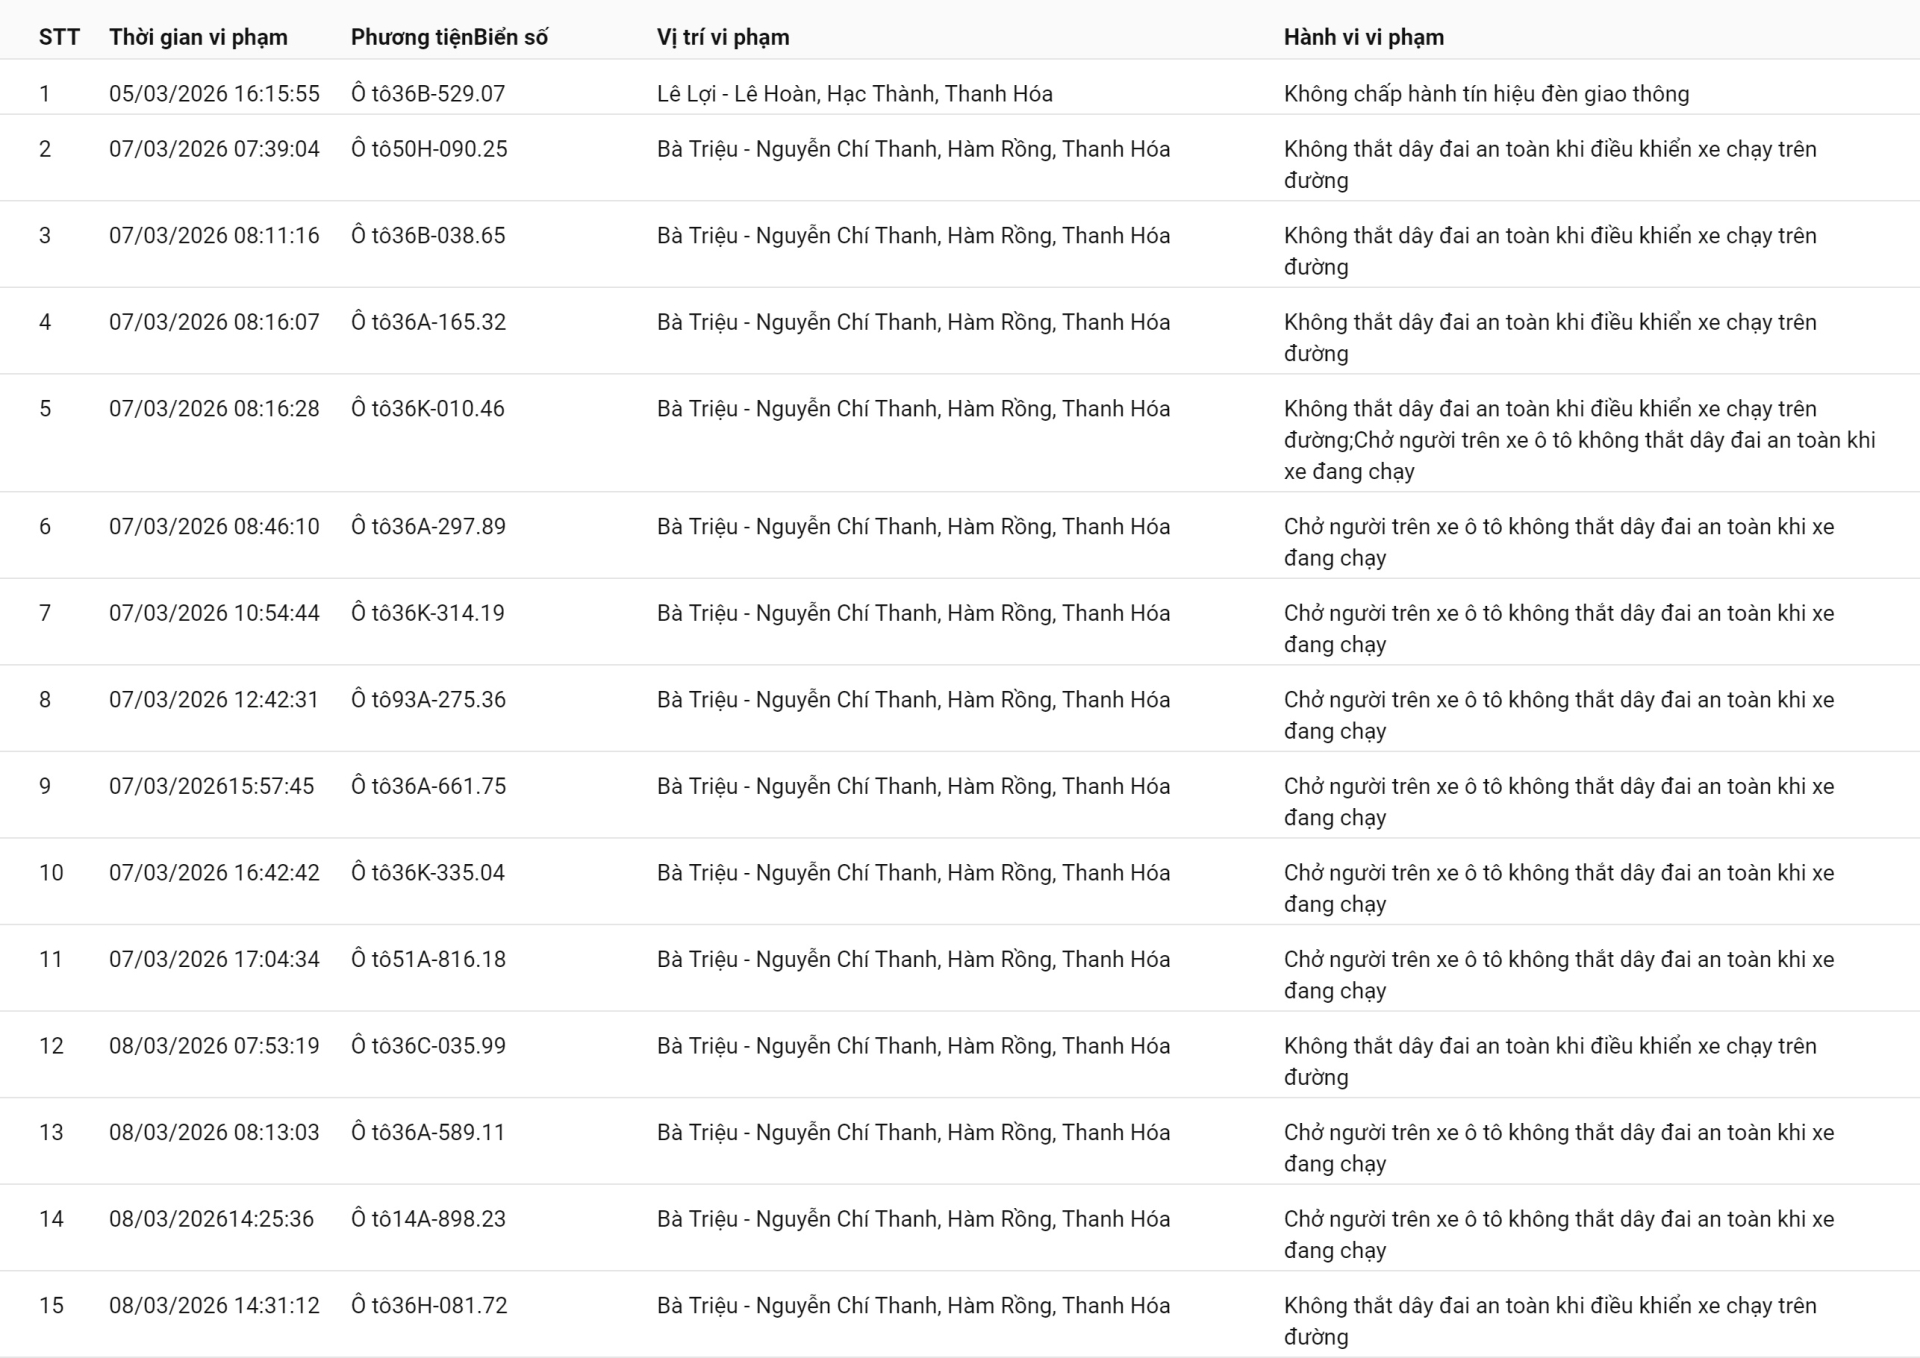
Task: Click timestamp 08/03/2026 07:53:19
Action: [214, 1046]
